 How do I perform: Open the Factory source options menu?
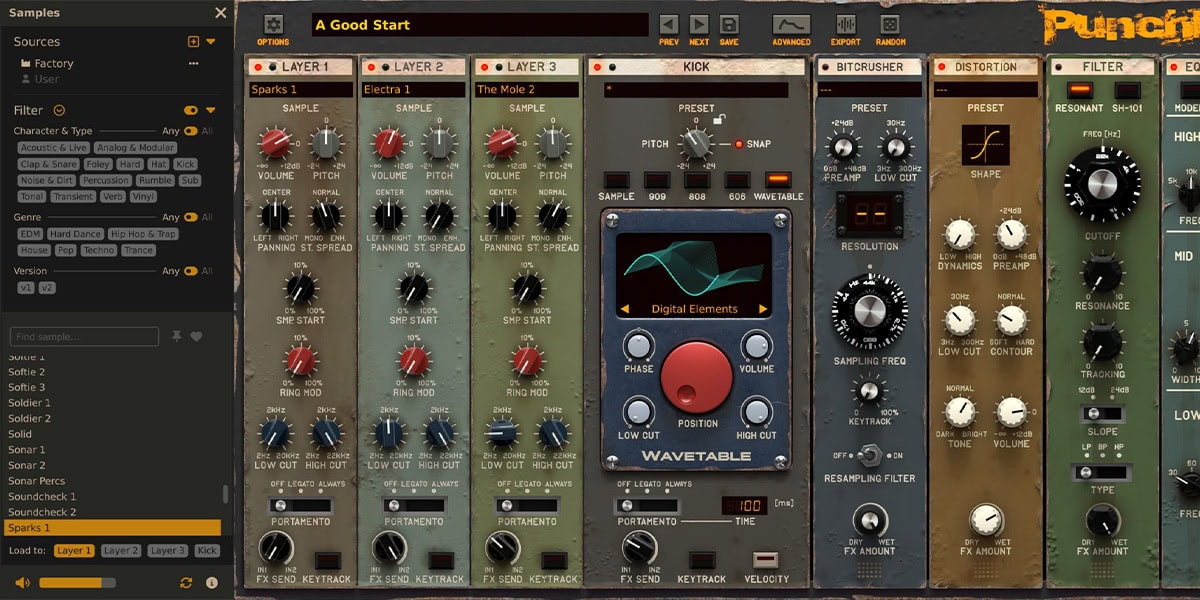[x=194, y=63]
